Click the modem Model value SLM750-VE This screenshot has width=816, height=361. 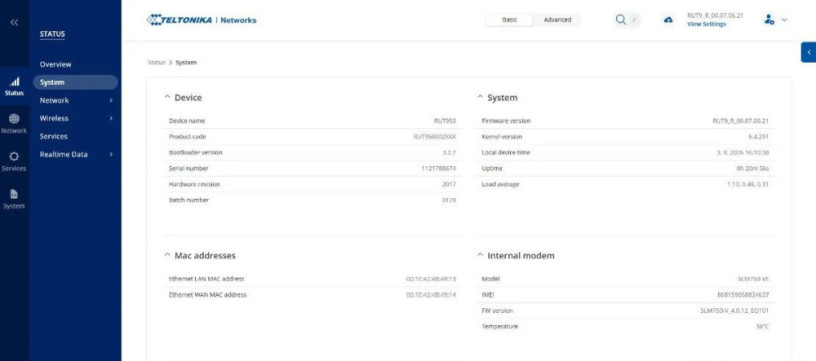[x=754, y=279]
